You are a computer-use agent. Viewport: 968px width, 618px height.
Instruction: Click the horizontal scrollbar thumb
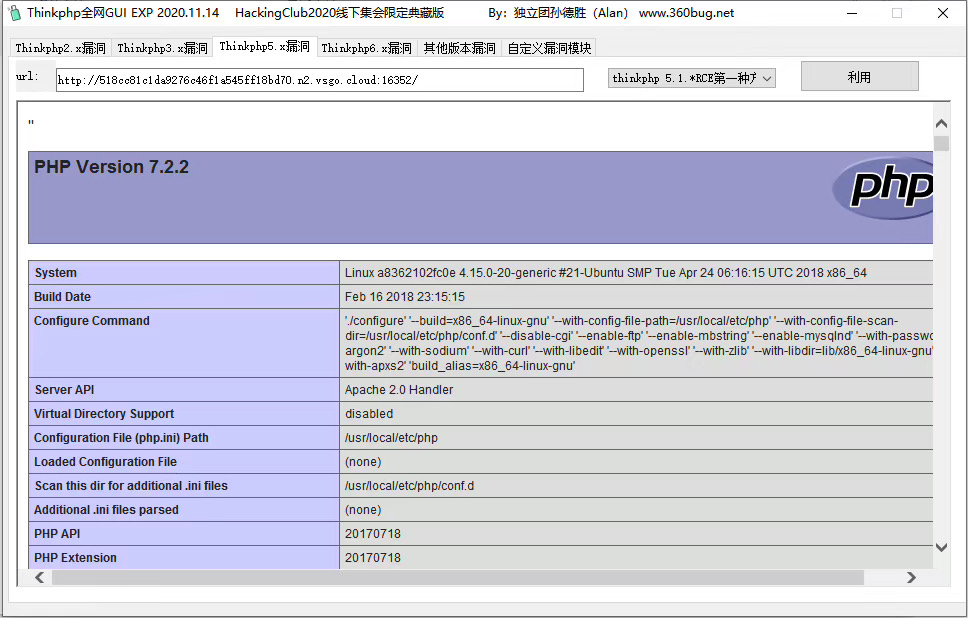(x=457, y=577)
